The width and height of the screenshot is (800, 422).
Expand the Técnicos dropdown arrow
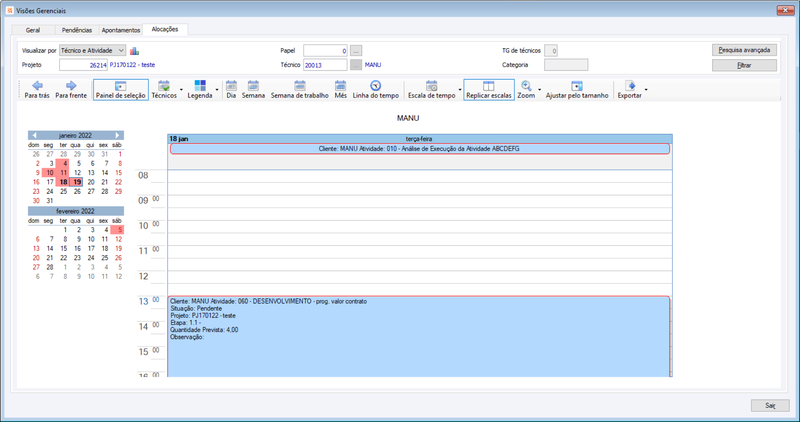tap(181, 90)
